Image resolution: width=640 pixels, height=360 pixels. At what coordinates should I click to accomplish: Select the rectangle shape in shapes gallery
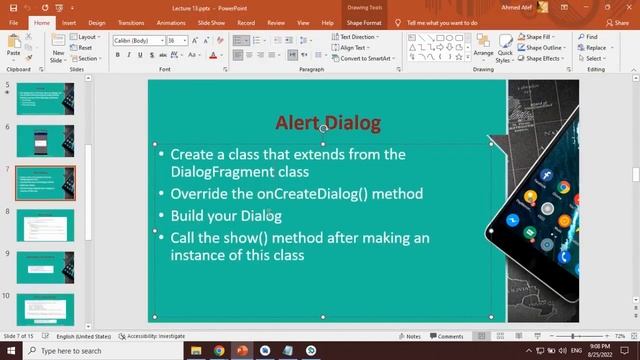click(x=440, y=38)
